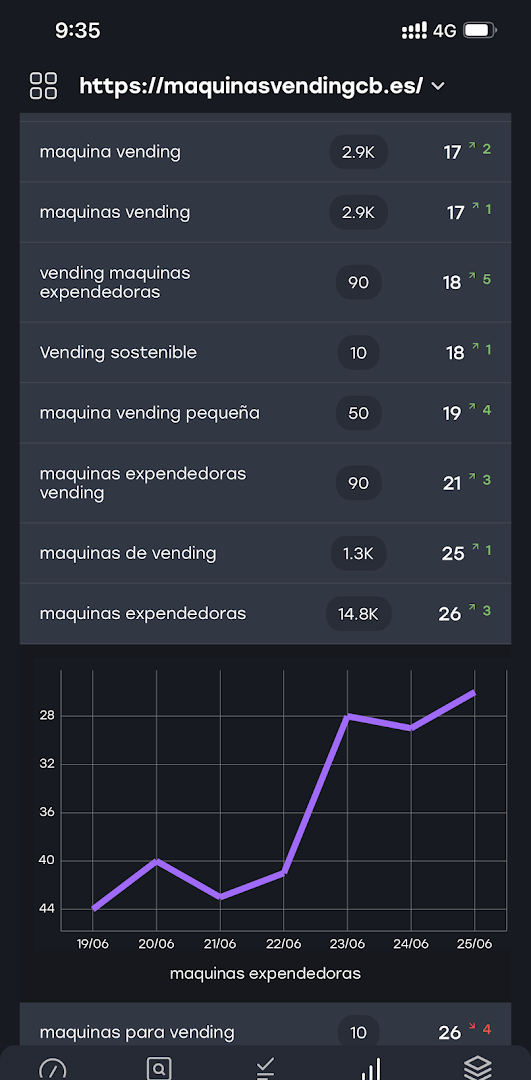
Task: Open the search/audit magnifier icon in bottom bar
Action: click(x=159, y=1068)
